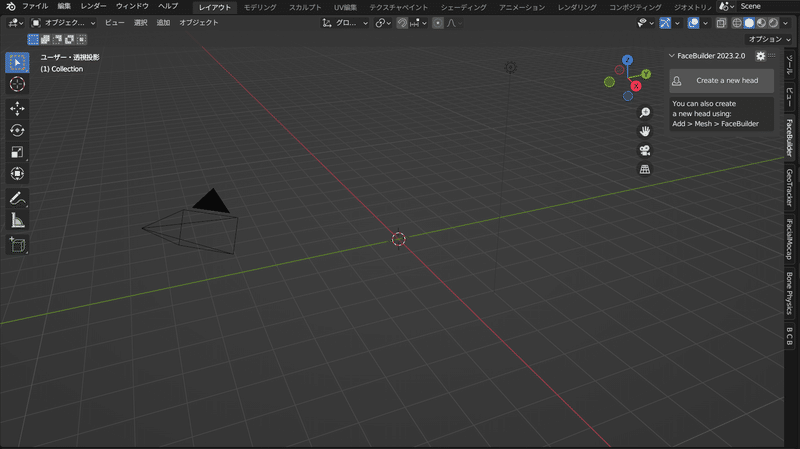Set selection mode to extend
Image resolution: width=800 pixels, height=449 pixels.
45,39
